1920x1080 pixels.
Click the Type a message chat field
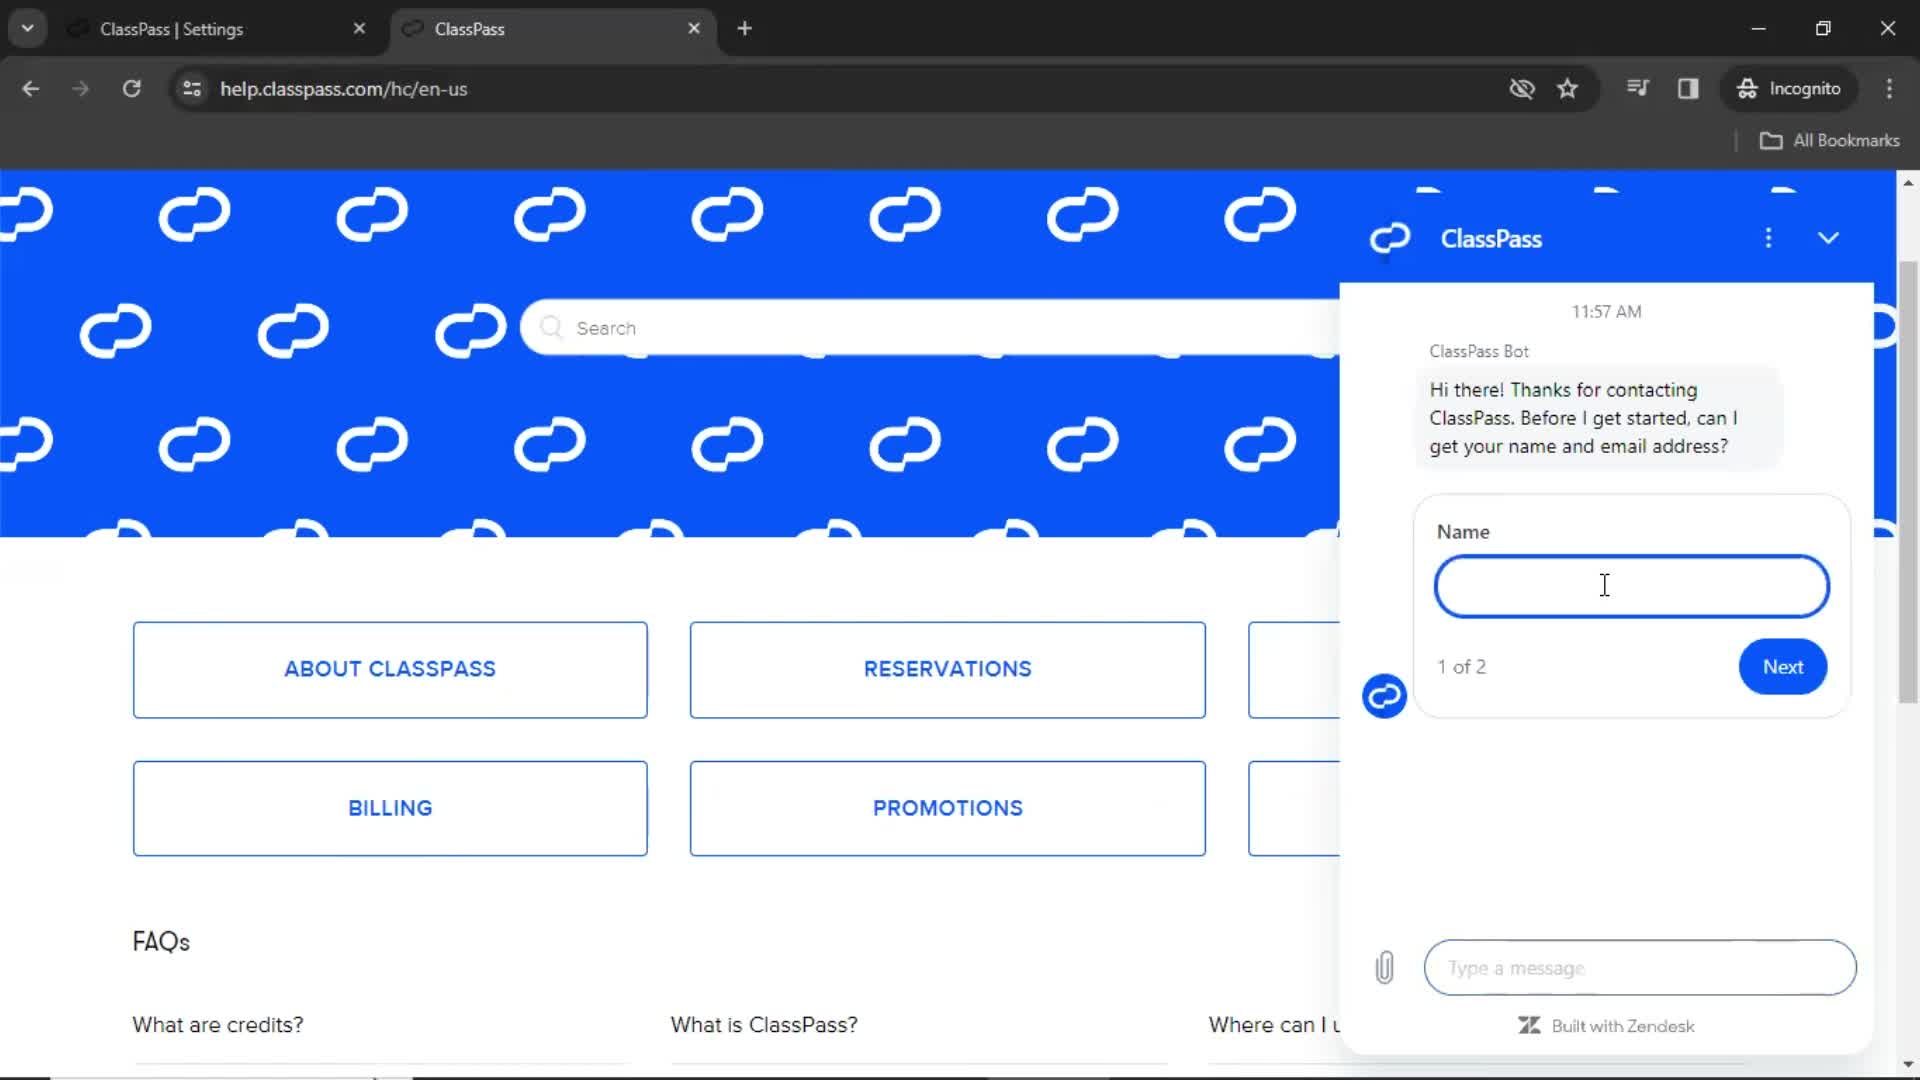point(1639,968)
